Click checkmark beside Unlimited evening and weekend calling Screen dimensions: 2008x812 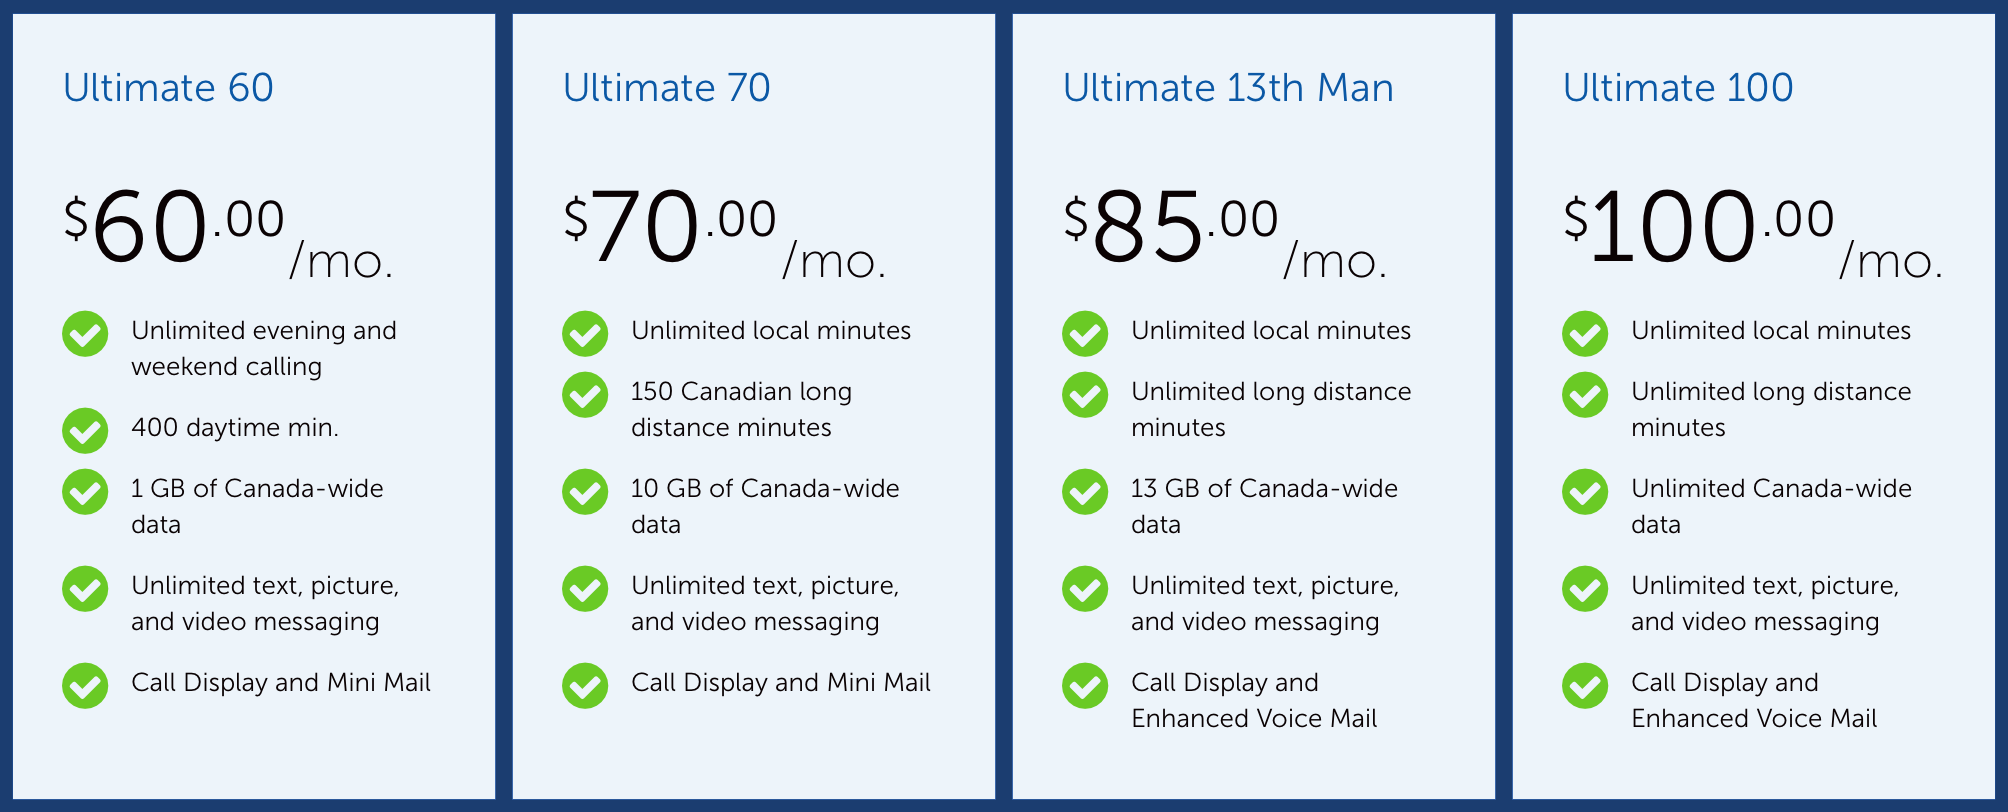tap(85, 334)
